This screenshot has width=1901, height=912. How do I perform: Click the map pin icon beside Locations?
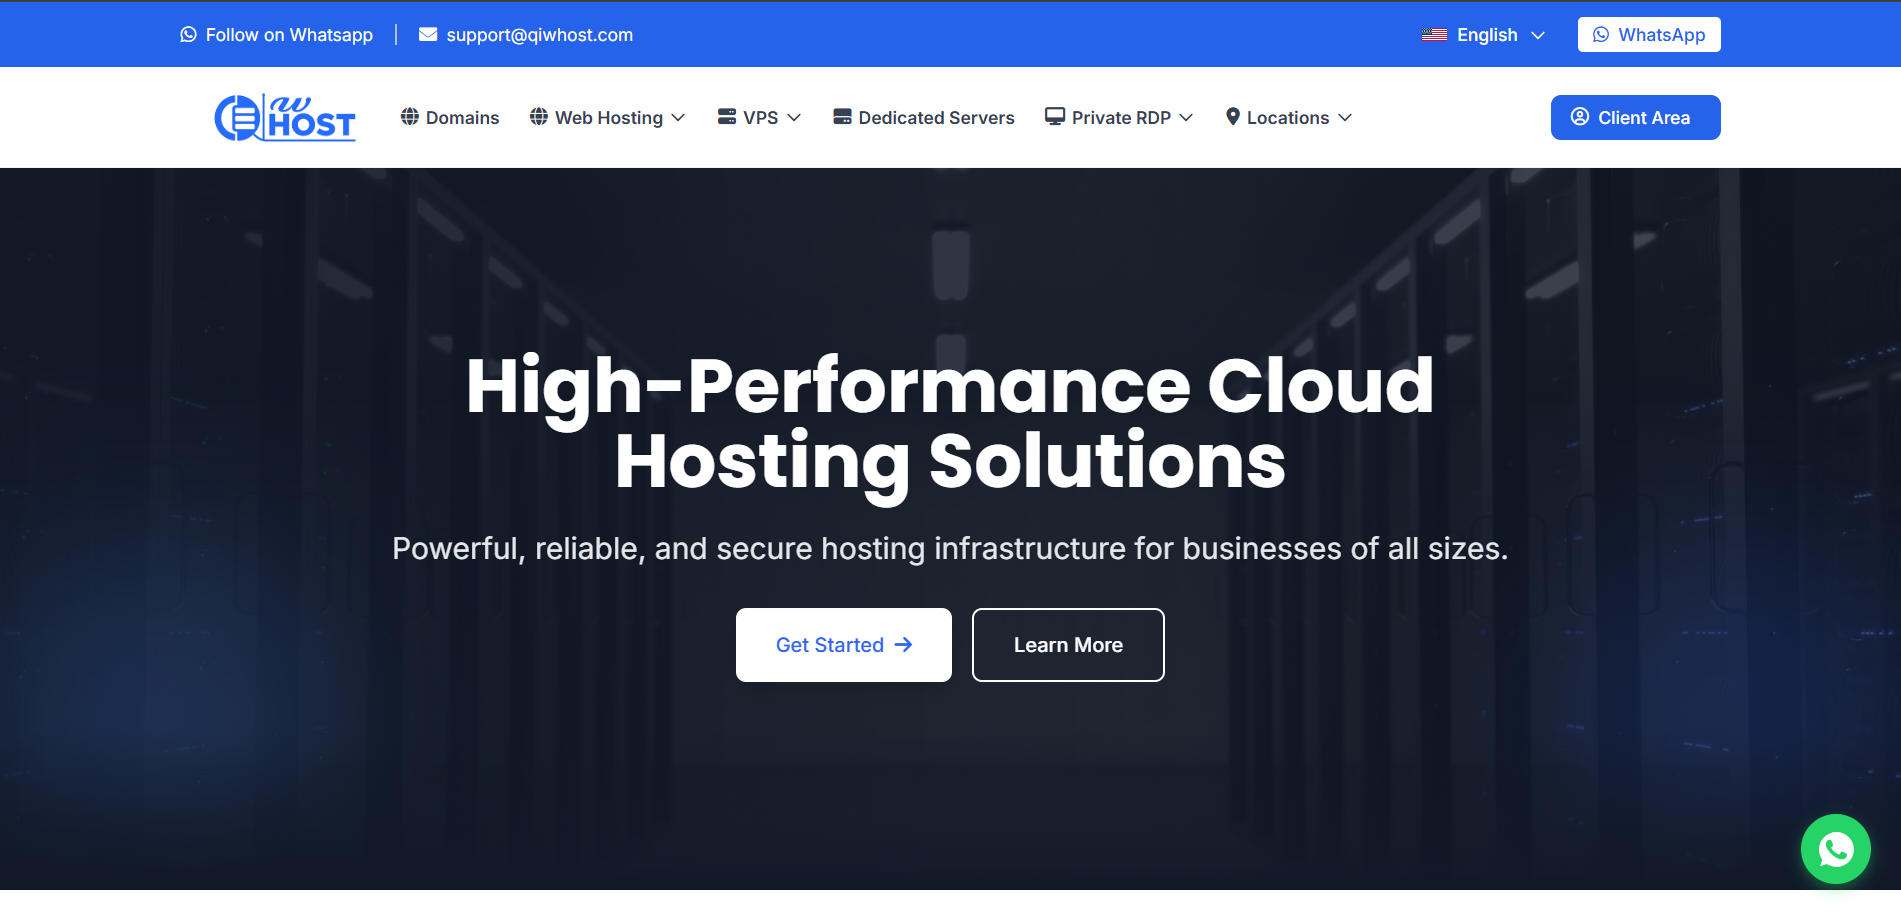[1233, 117]
